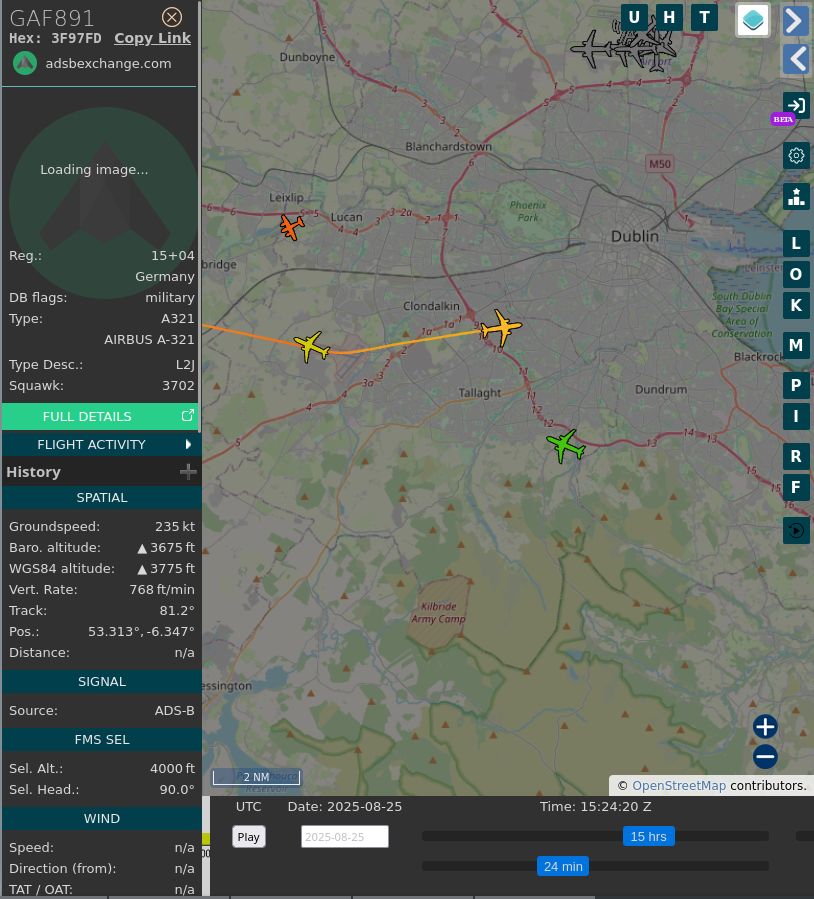Click the Groundspeed value 235 kt
The width and height of the screenshot is (814, 899).
click(175, 526)
